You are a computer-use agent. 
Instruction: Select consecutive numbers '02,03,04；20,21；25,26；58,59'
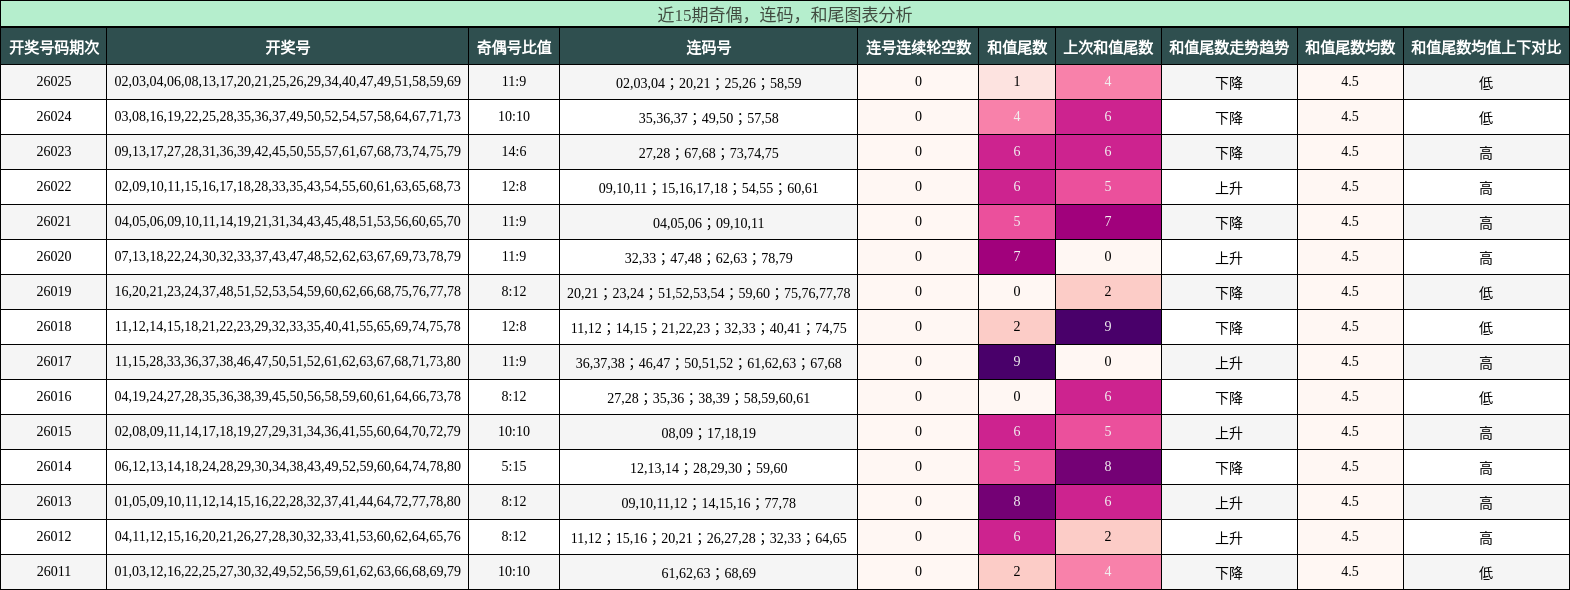(x=709, y=83)
